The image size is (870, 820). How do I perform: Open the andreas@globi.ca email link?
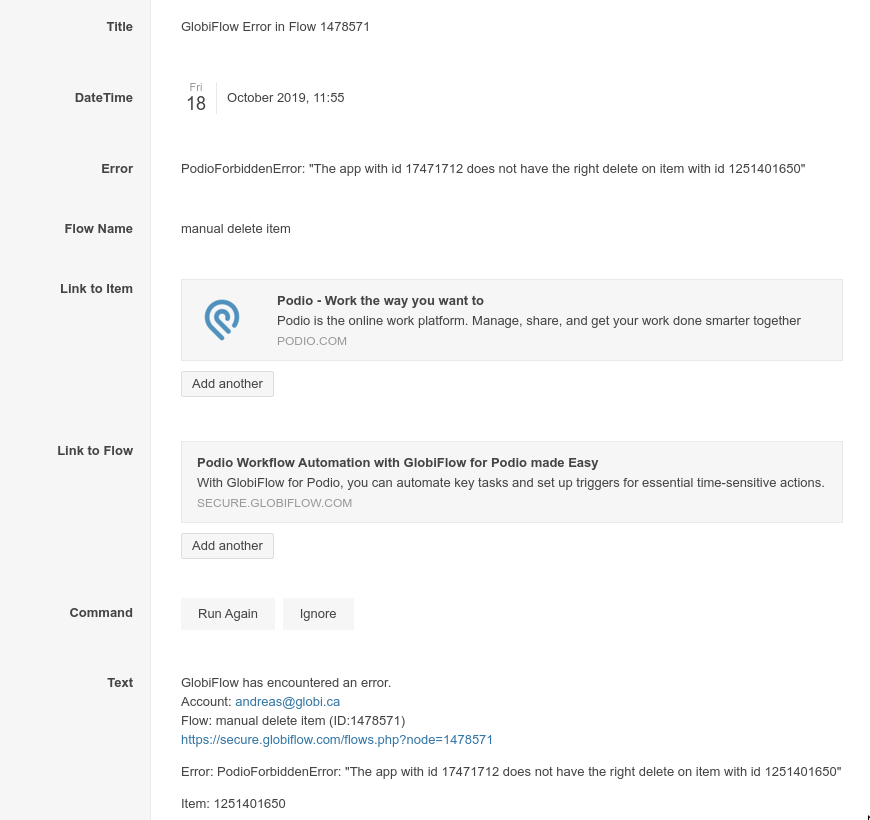click(x=287, y=702)
